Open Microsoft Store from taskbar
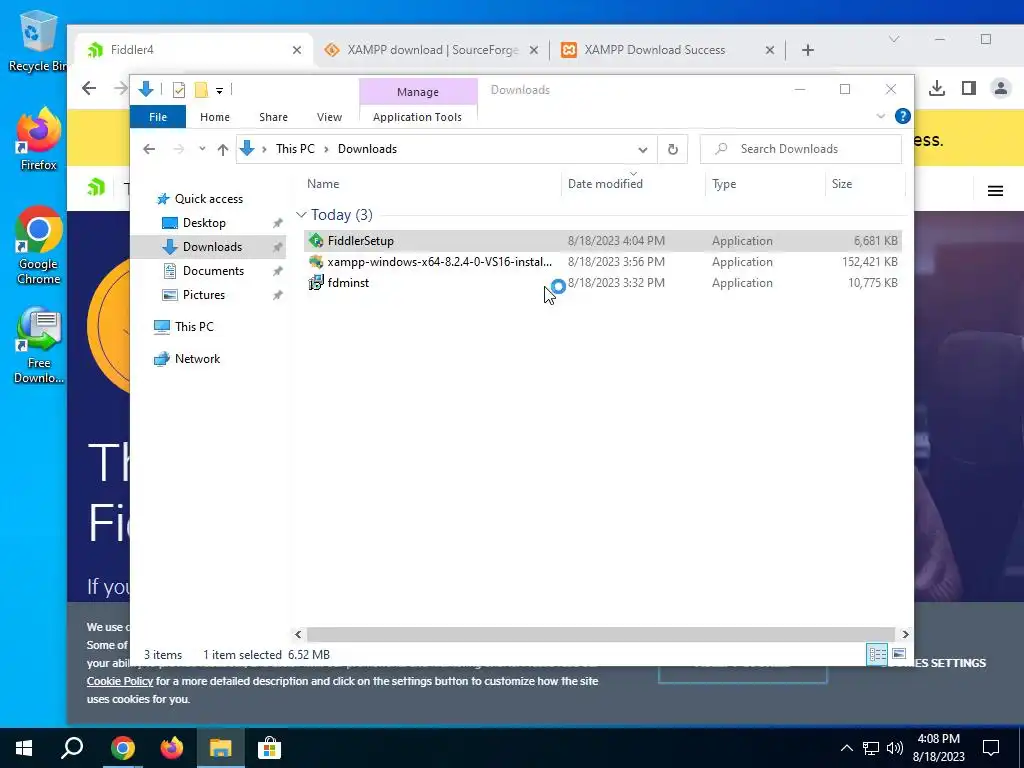The height and width of the screenshot is (768, 1024). (269, 748)
